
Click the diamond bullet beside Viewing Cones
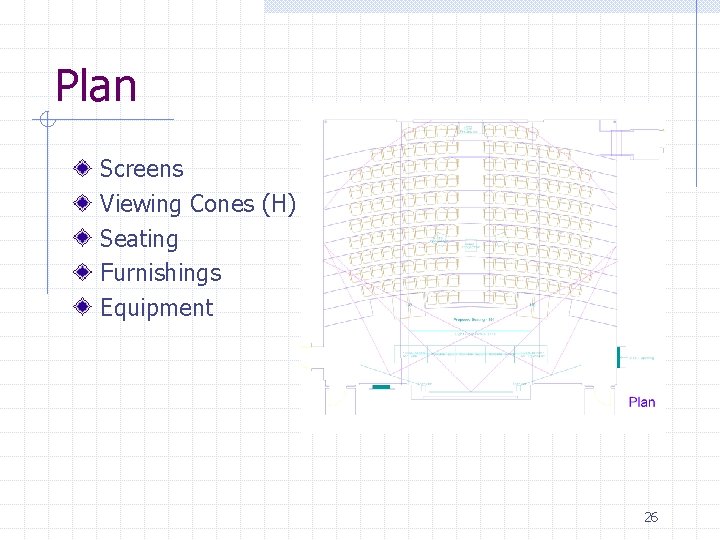82,202
